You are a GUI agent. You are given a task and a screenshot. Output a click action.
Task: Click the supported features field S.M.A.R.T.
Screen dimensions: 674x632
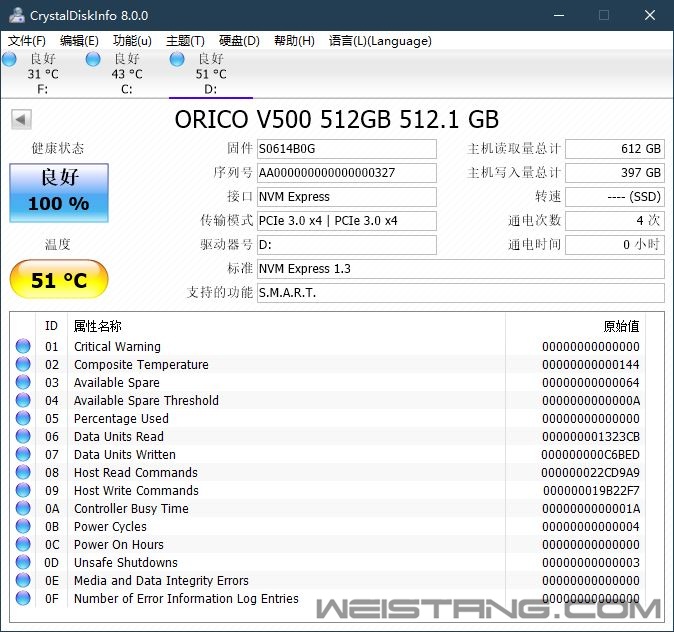461,293
